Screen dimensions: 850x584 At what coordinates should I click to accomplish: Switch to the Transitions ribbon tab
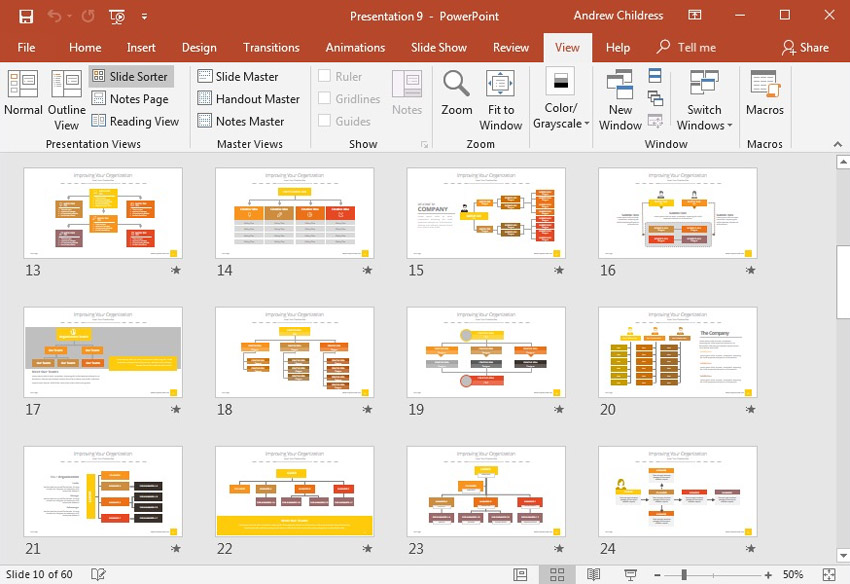[271, 47]
